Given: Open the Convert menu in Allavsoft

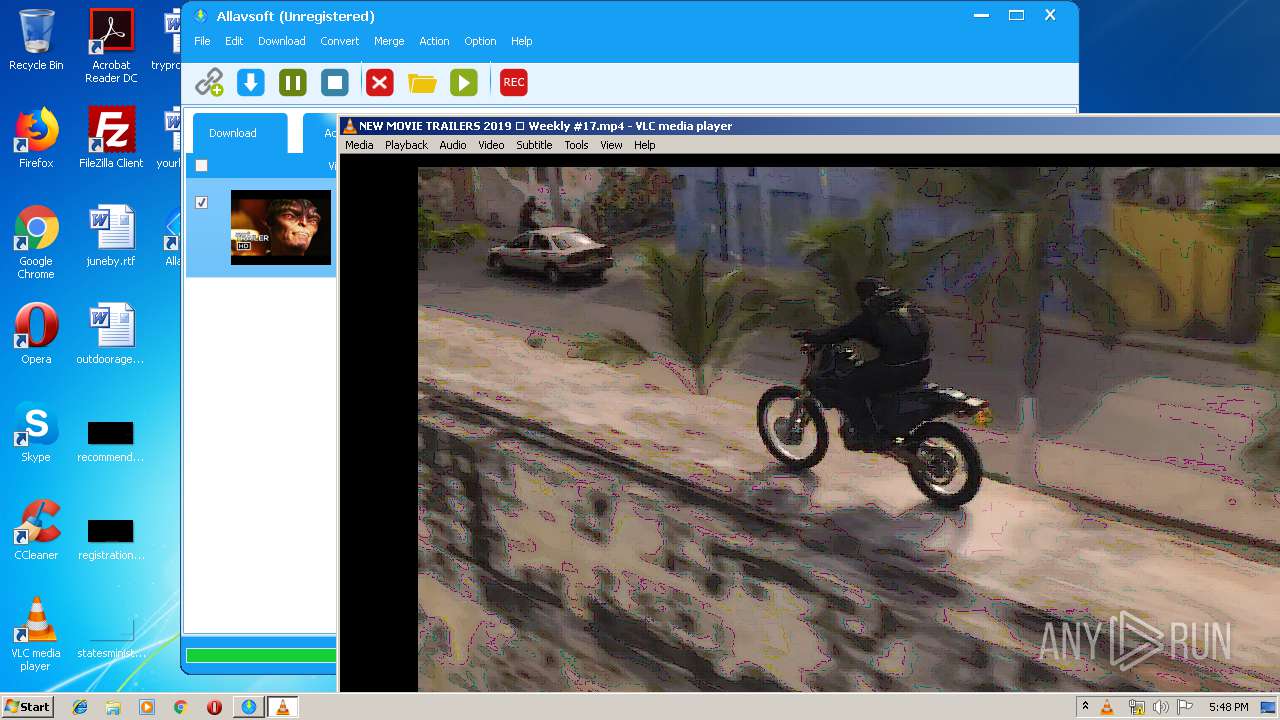Looking at the screenshot, I should 340,41.
